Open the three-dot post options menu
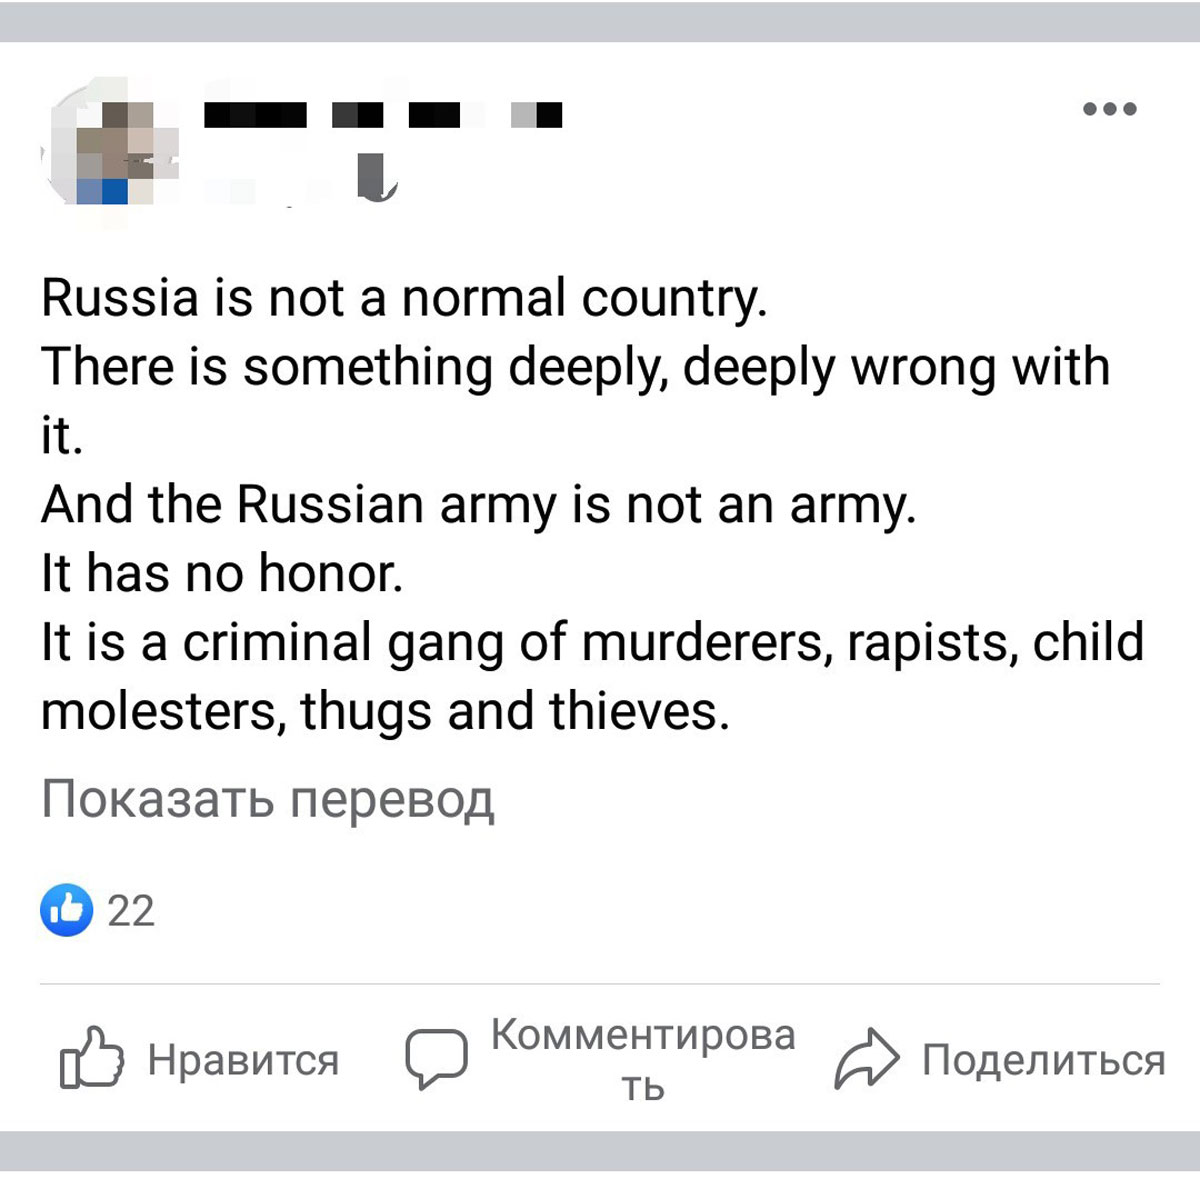Screen dimensions: 1200x1179 point(1110,109)
